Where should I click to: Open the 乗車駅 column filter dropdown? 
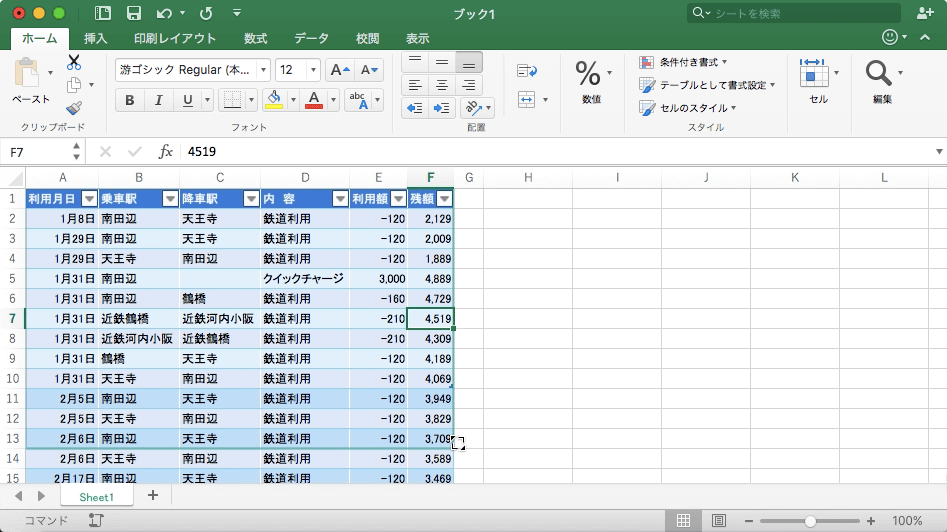[170, 199]
